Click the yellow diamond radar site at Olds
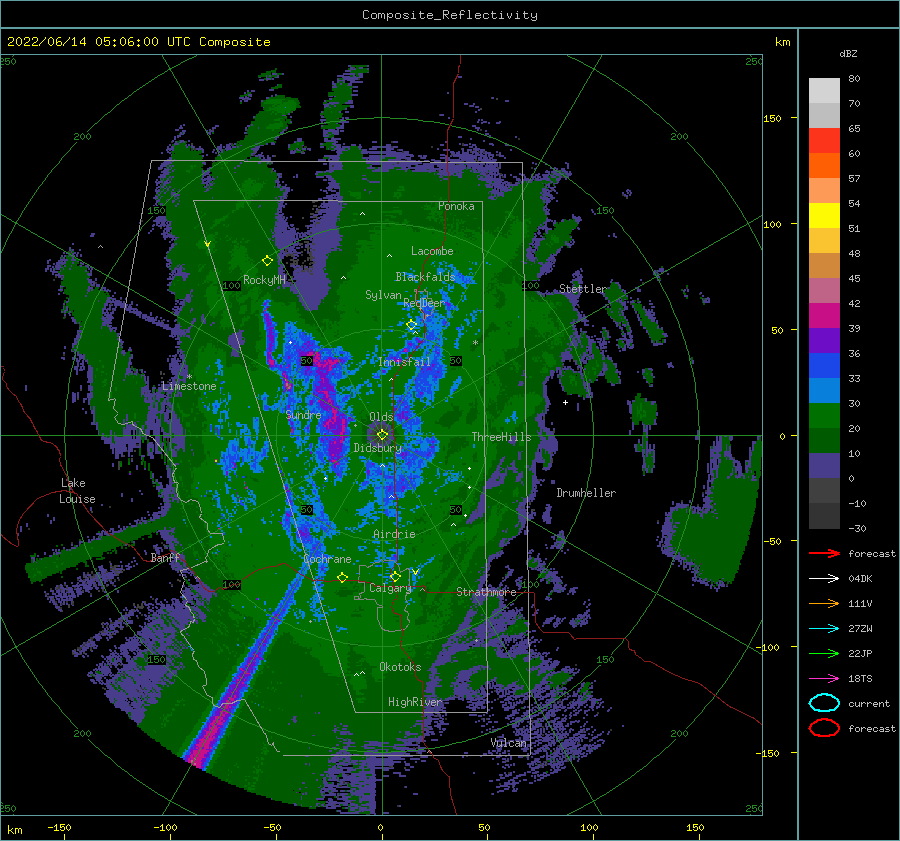The height and width of the screenshot is (841, 900). click(x=382, y=435)
